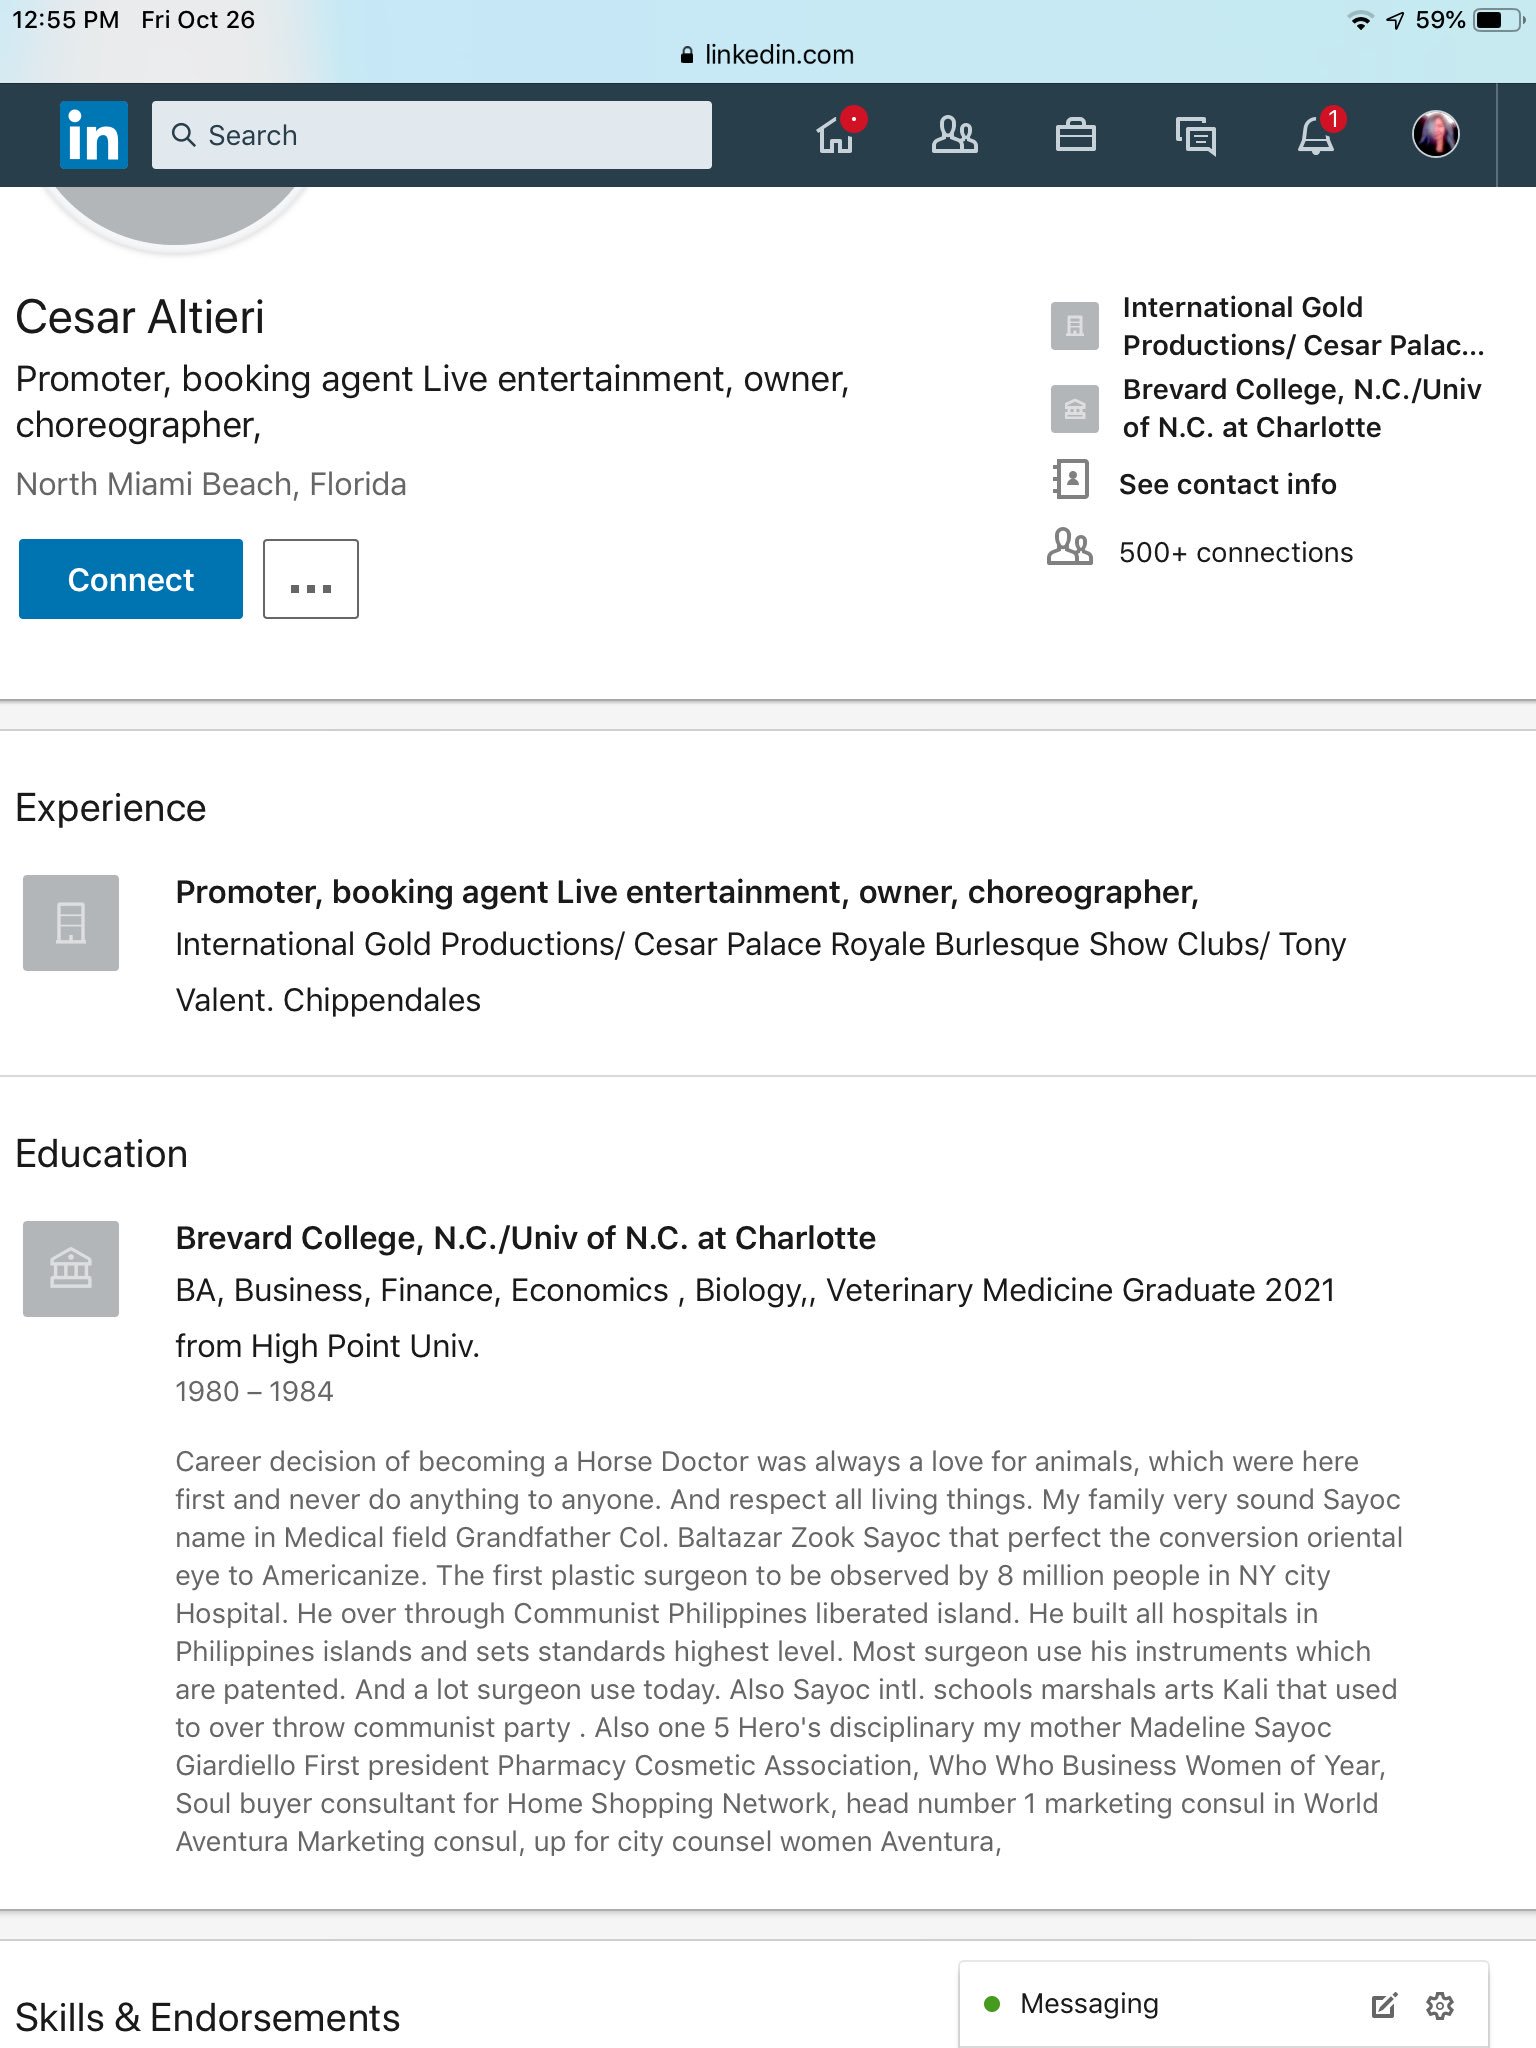Screen dimensions: 1536x2048
Task: Open messaging settings gear icon
Action: coord(1439,2004)
